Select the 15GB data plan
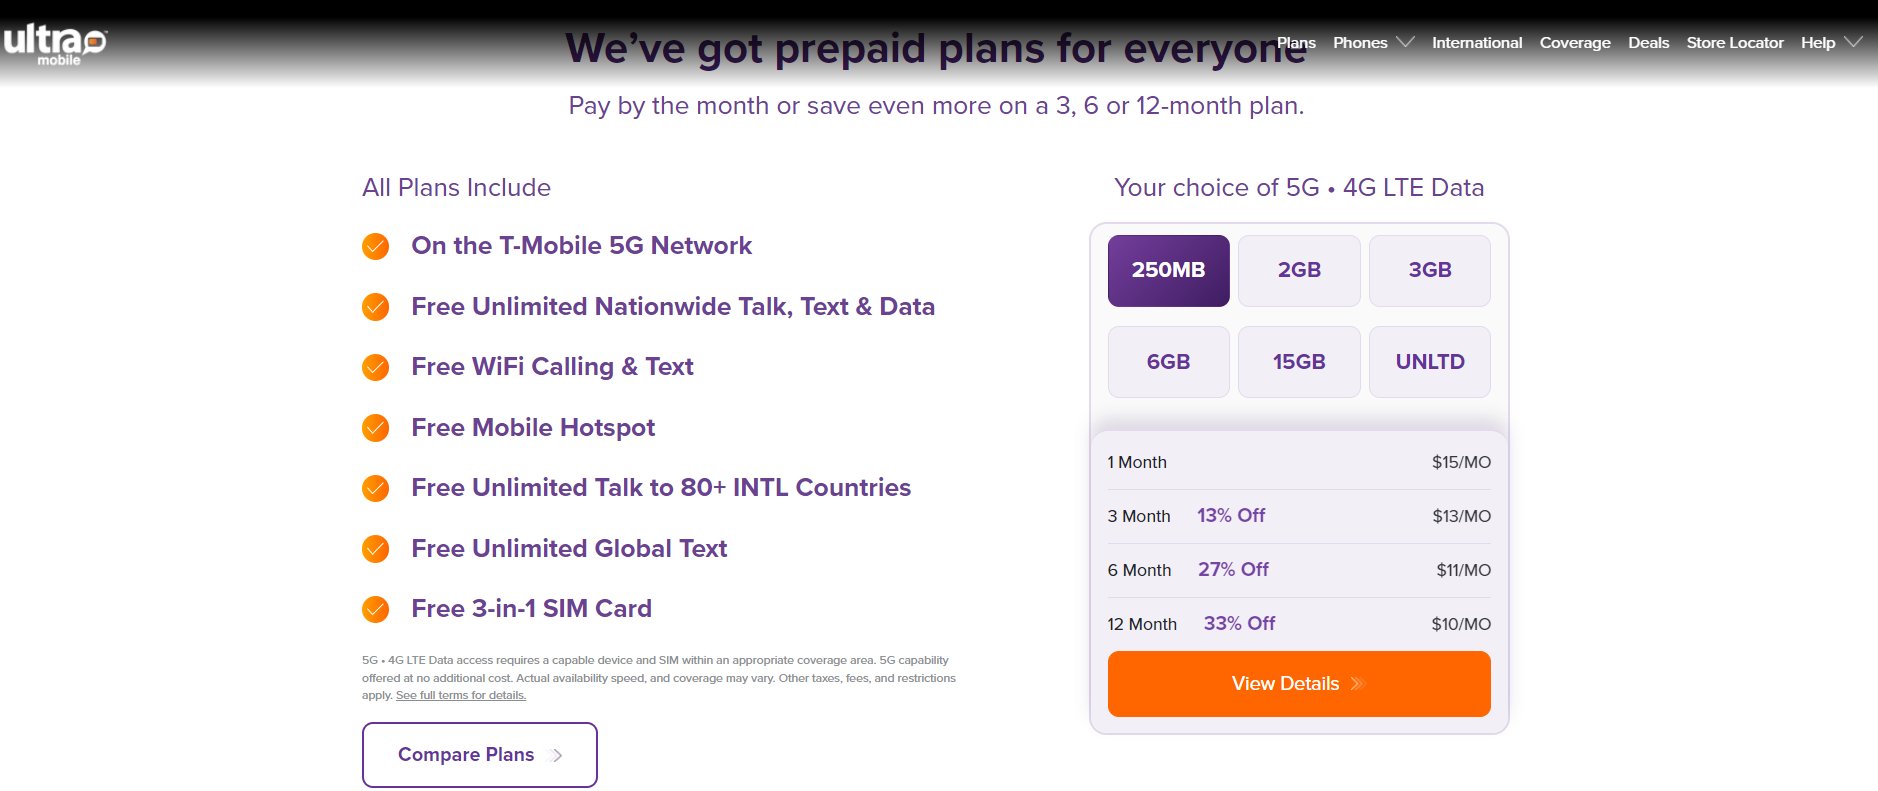This screenshot has width=1878, height=791. (1299, 362)
